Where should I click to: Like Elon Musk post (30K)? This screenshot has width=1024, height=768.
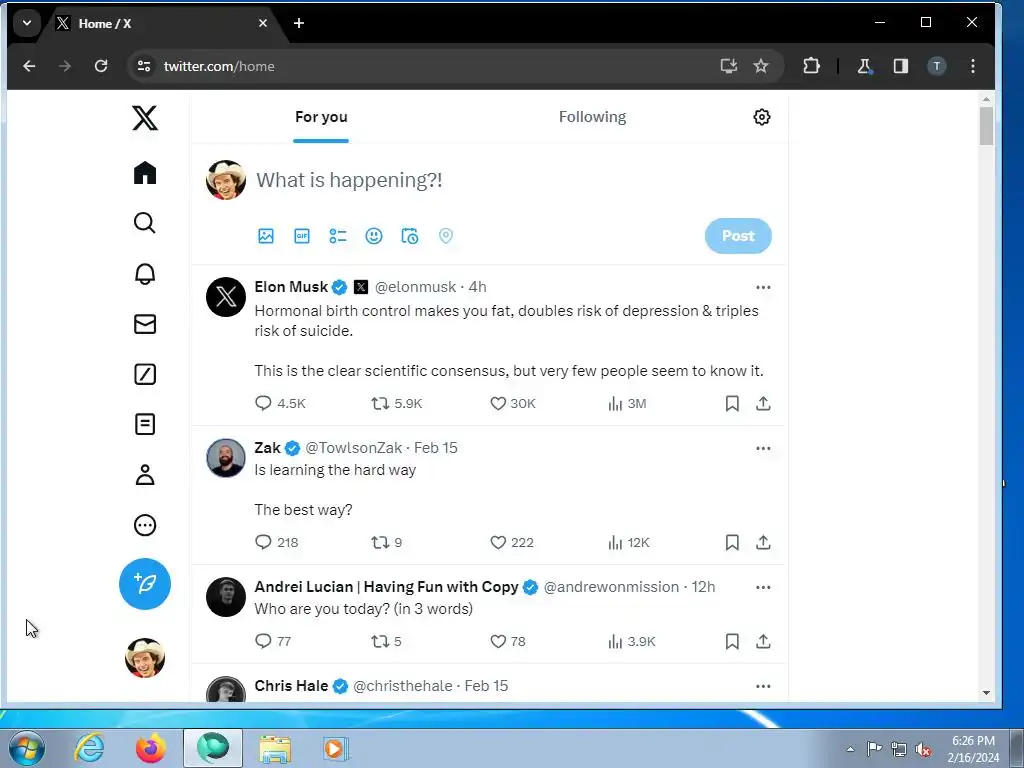(x=513, y=404)
